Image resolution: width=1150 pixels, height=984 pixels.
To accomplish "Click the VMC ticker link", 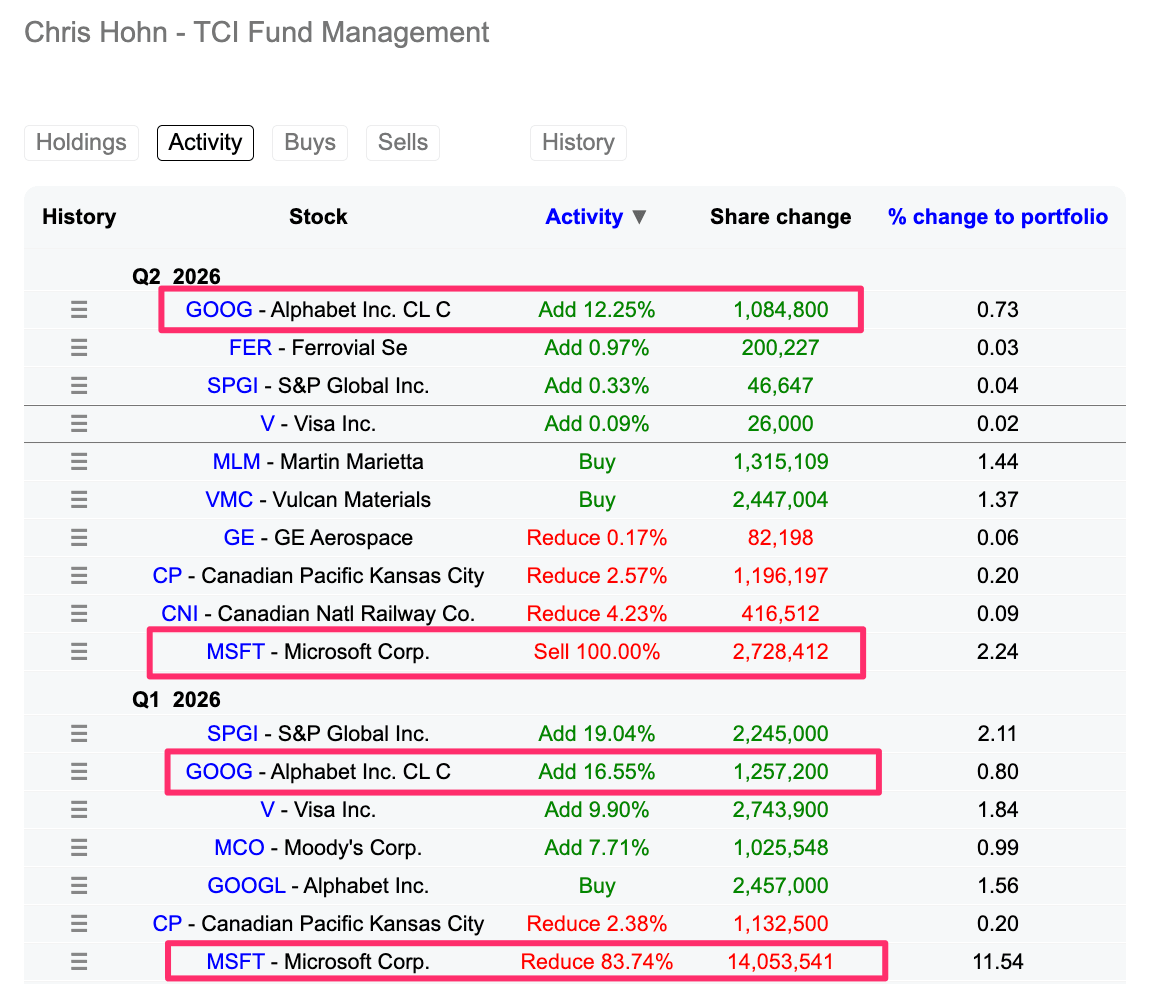I will point(229,500).
